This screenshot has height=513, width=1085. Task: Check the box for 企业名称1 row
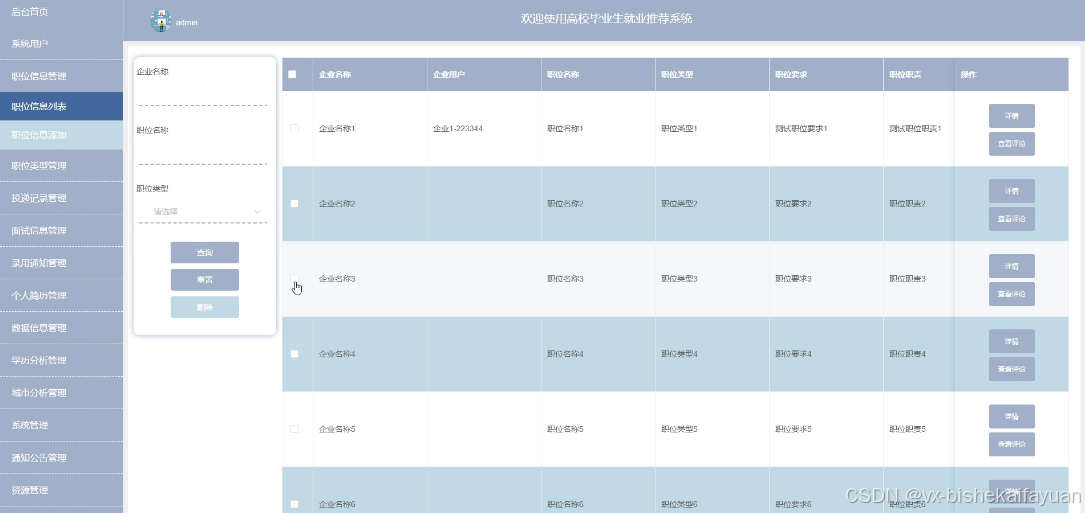click(294, 129)
